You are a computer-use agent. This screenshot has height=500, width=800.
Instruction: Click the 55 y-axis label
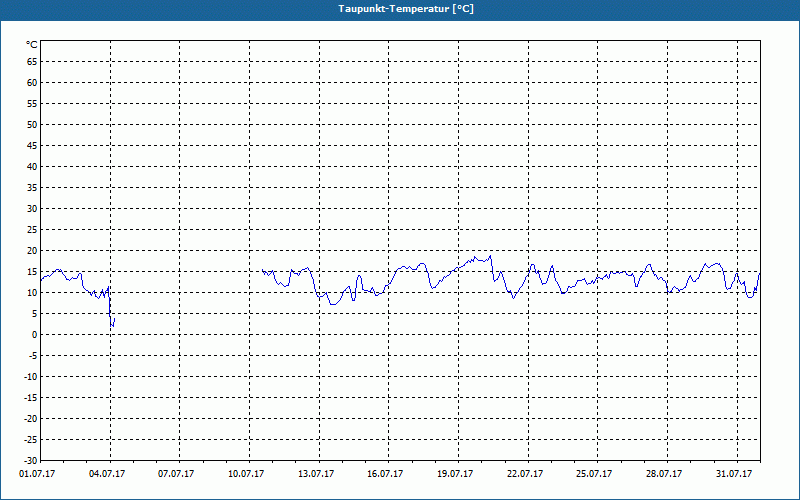click(x=32, y=104)
